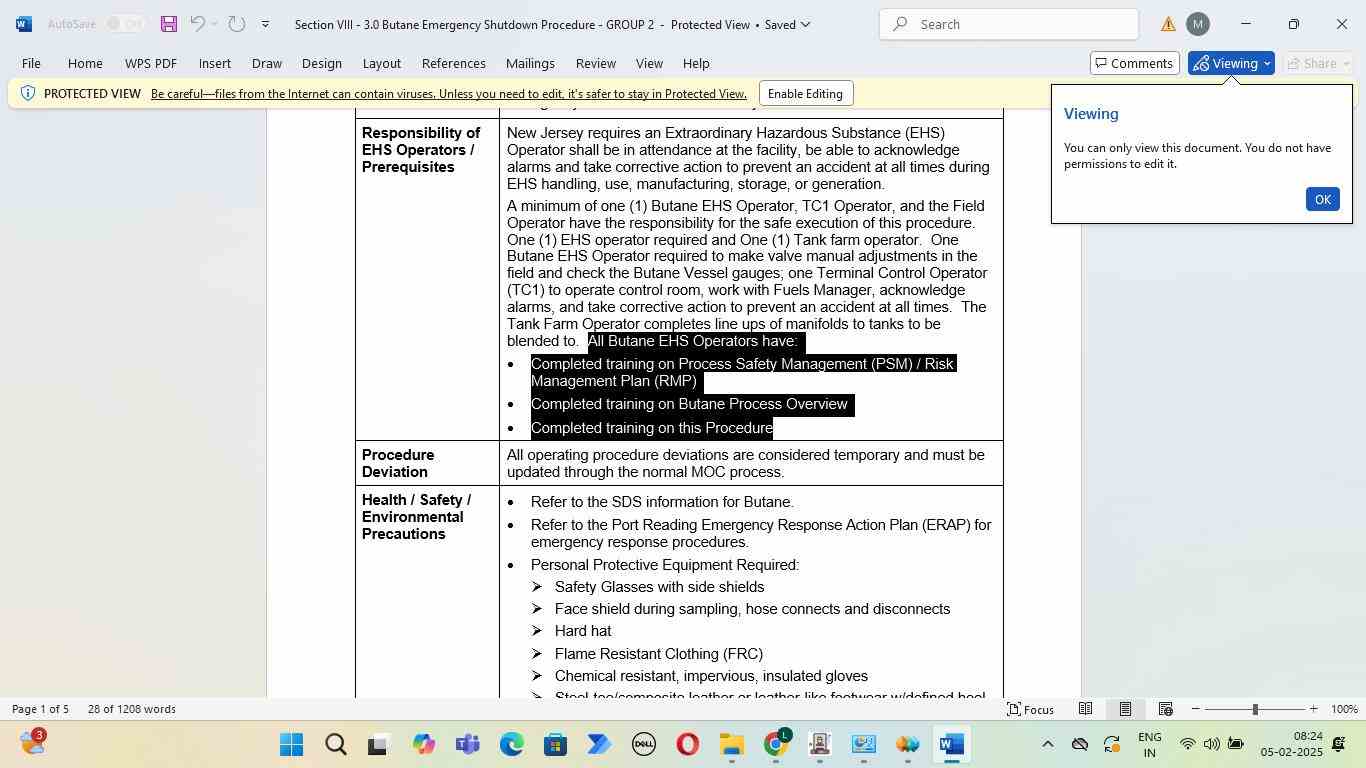Switch to Web Layout view icon

(x=1165, y=709)
